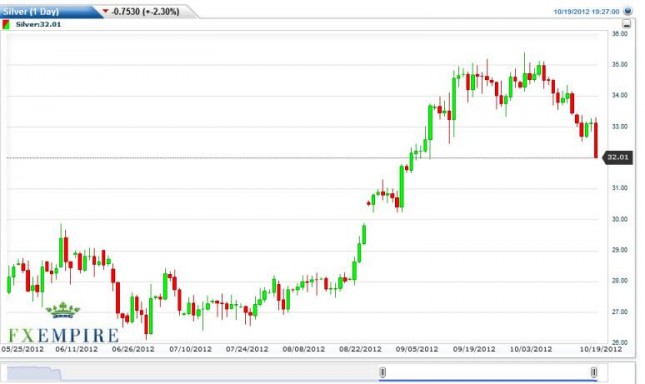Image resolution: width=645 pixels, height=384 pixels.
Task: Click the 10/19/2012 date label
Action: tap(601, 349)
